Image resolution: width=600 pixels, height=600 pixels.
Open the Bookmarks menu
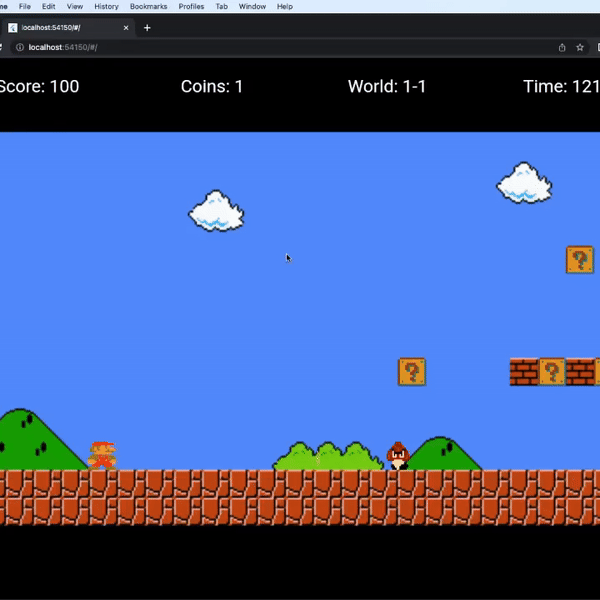(148, 6)
